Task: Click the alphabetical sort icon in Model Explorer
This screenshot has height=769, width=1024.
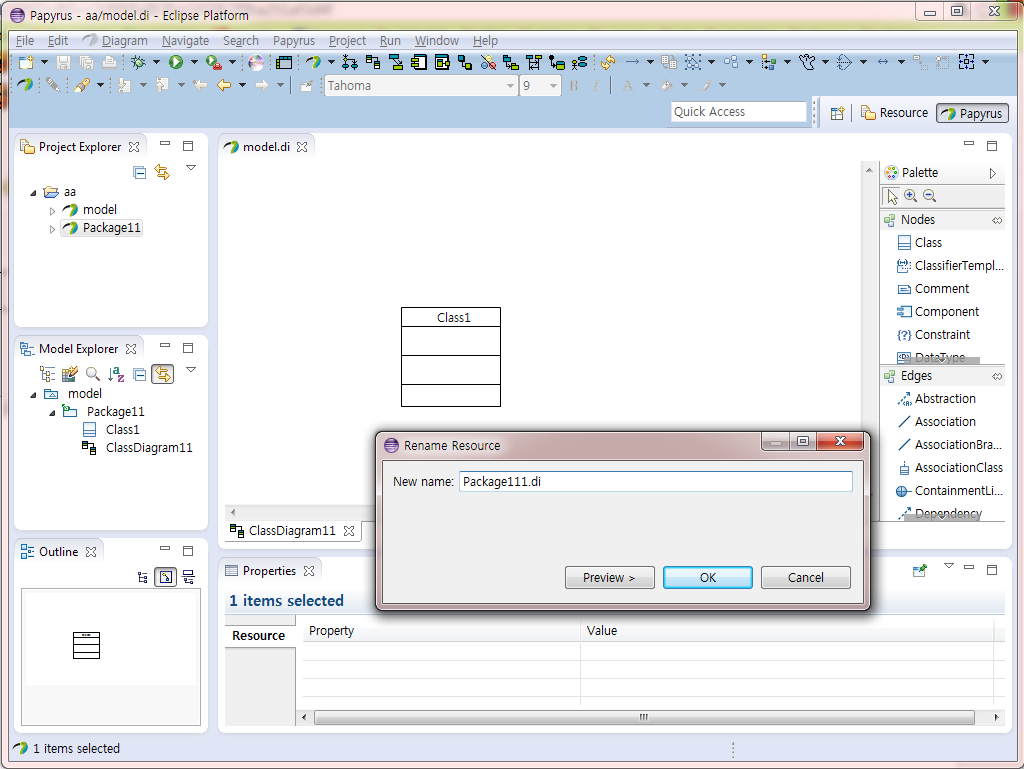Action: tap(116, 374)
